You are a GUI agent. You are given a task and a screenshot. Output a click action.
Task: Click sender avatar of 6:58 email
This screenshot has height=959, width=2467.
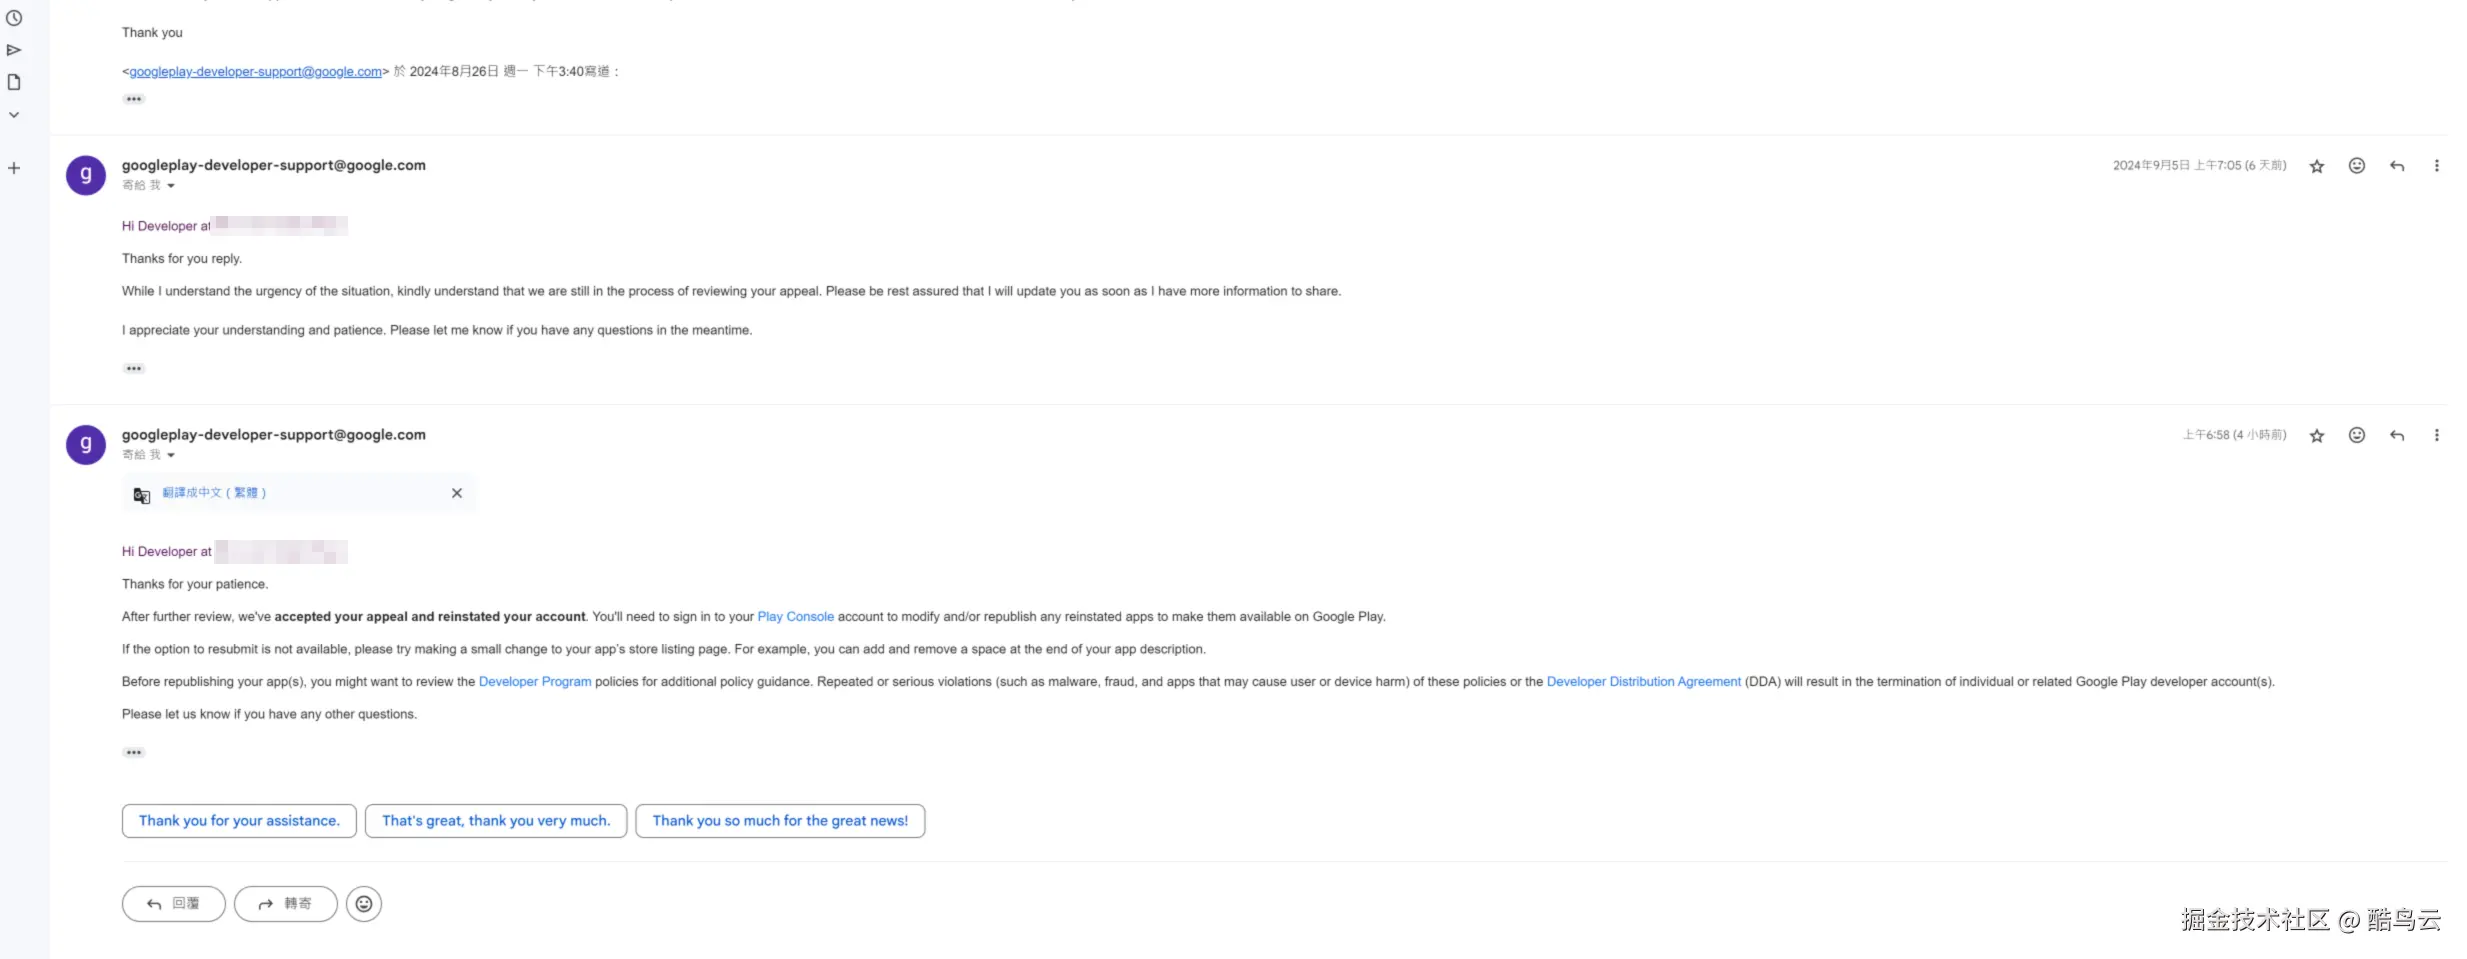(x=86, y=444)
